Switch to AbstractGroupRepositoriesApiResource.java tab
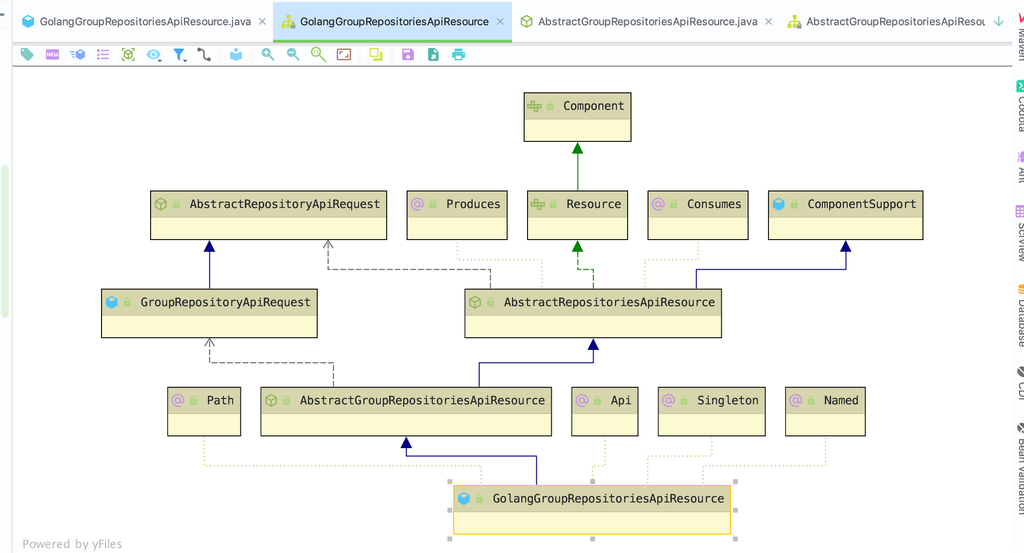Screen dimensions: 1024x553 pos(647,21)
